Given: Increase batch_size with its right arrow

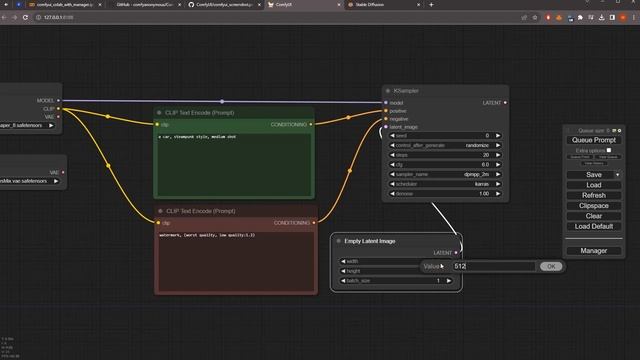Looking at the screenshot, I should 449,281.
